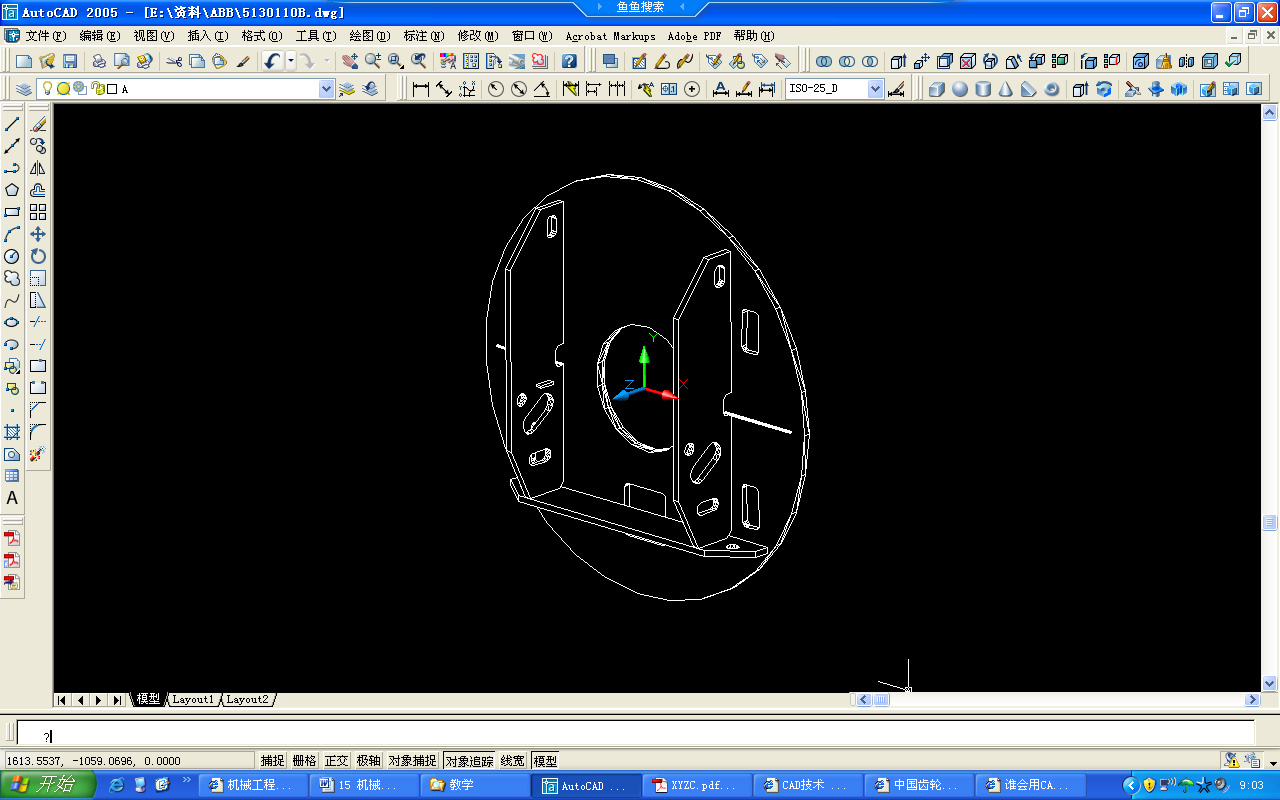The height and width of the screenshot is (800, 1280).
Task: Open the 视图(V) menu
Action: pos(154,36)
